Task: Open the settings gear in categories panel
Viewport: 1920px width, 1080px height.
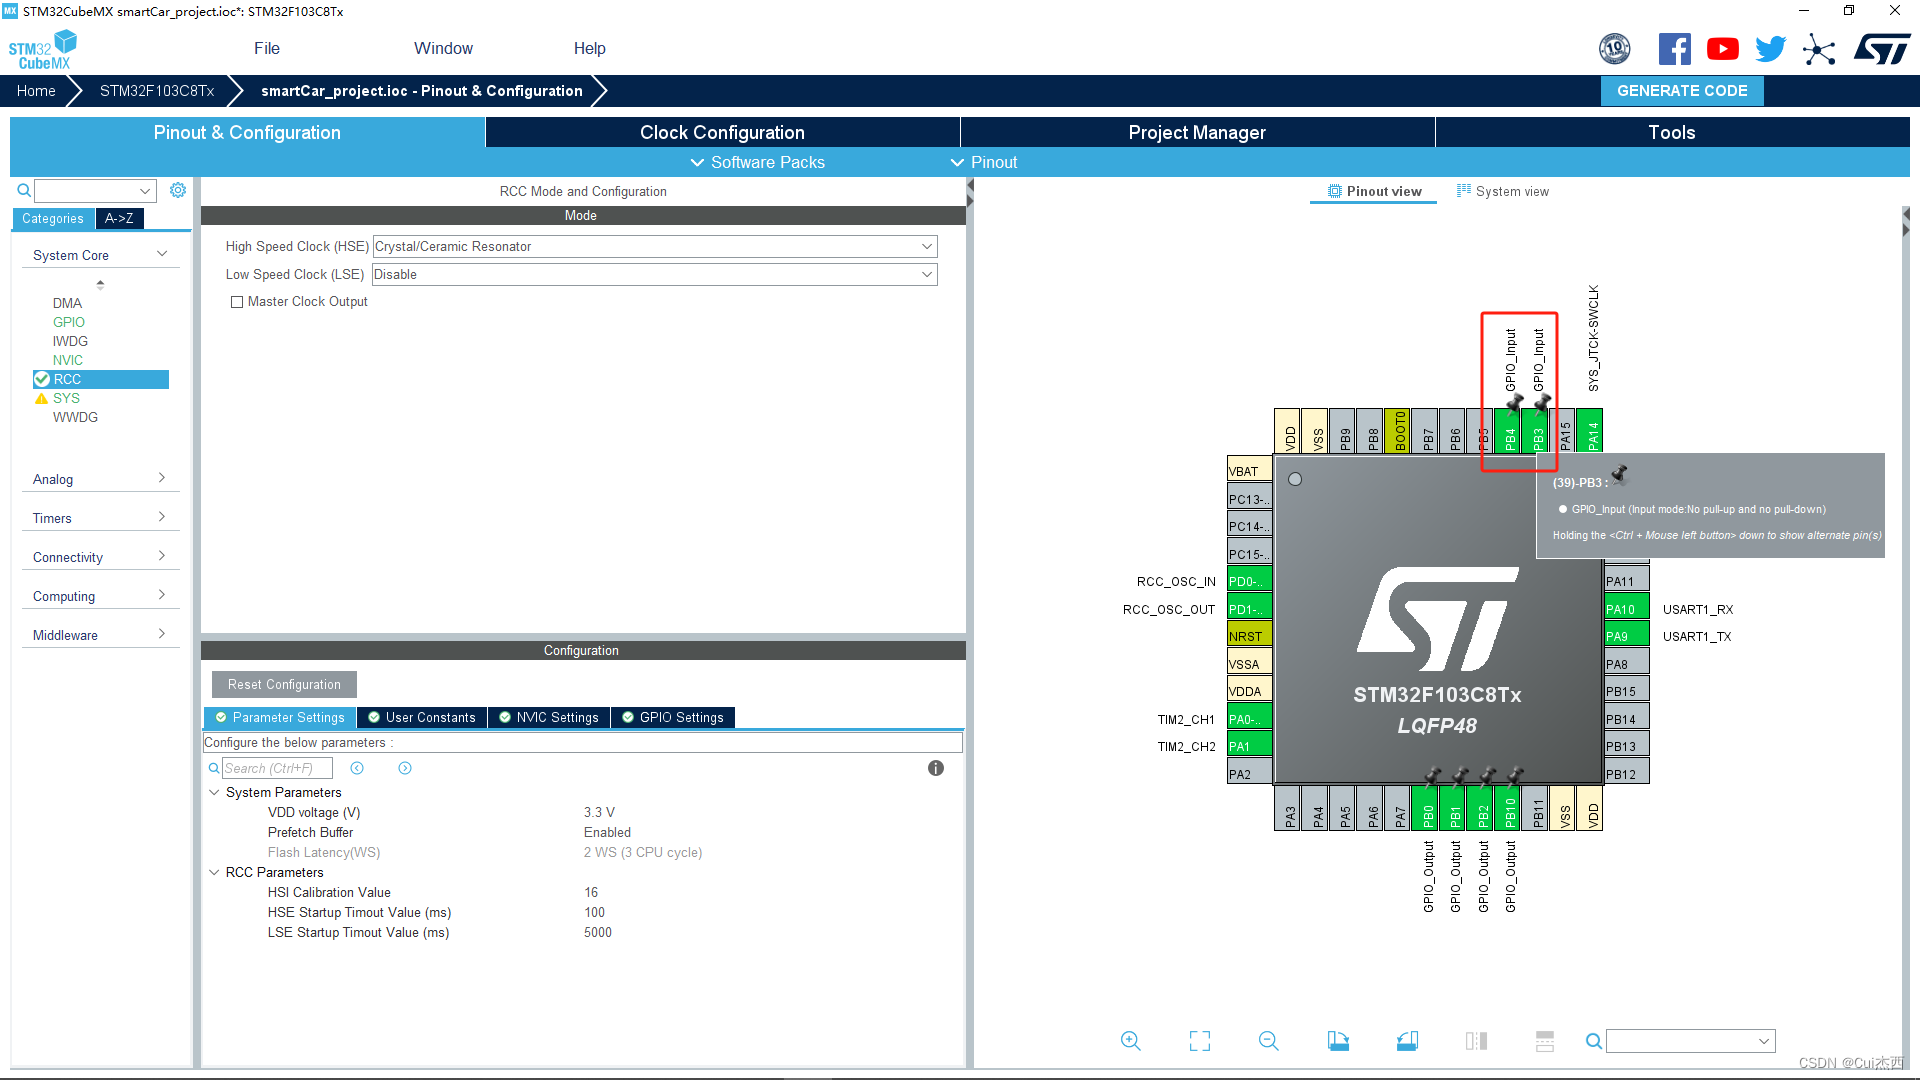Action: pos(178,190)
